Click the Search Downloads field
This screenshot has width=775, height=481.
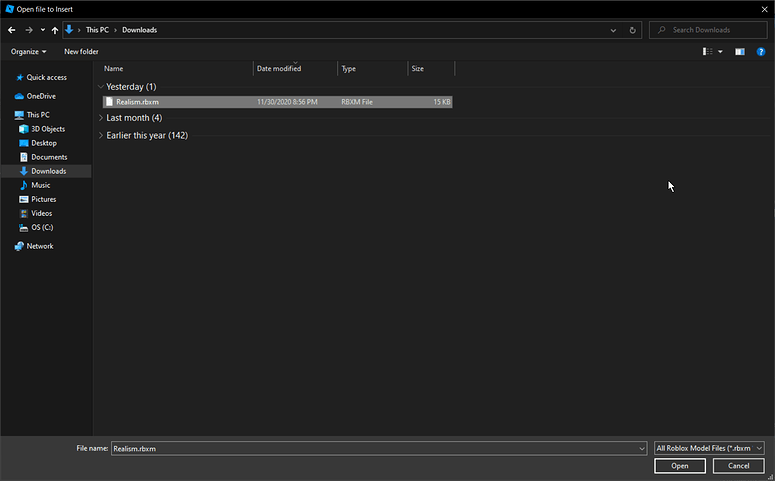[708, 30]
